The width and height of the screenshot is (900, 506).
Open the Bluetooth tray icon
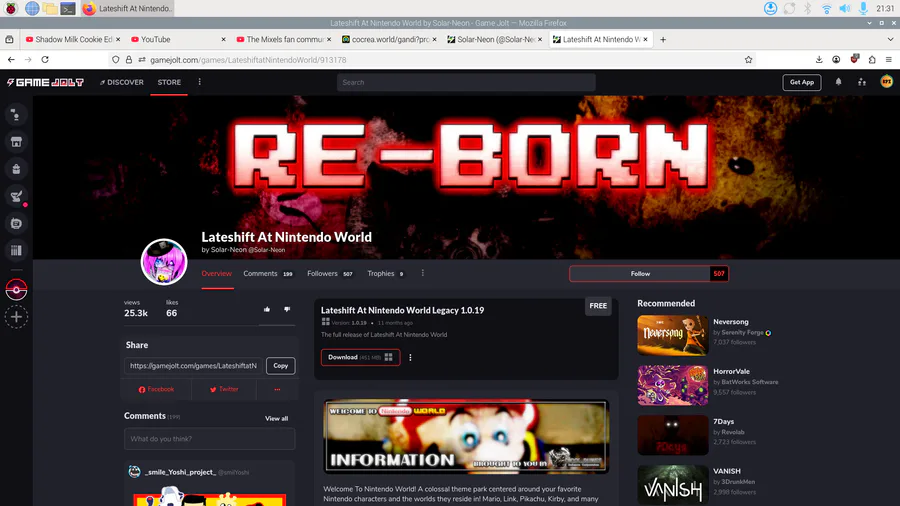coord(808,8)
